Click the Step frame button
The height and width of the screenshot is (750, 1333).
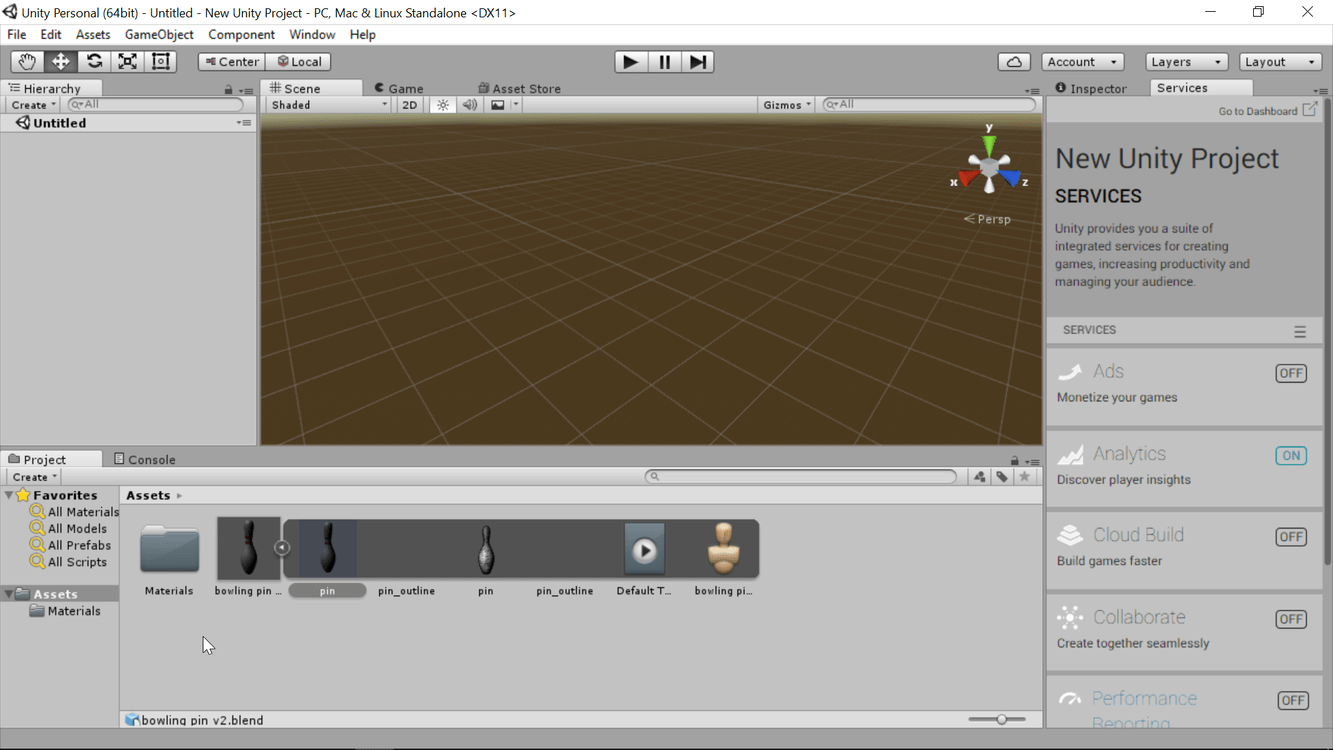[698, 62]
